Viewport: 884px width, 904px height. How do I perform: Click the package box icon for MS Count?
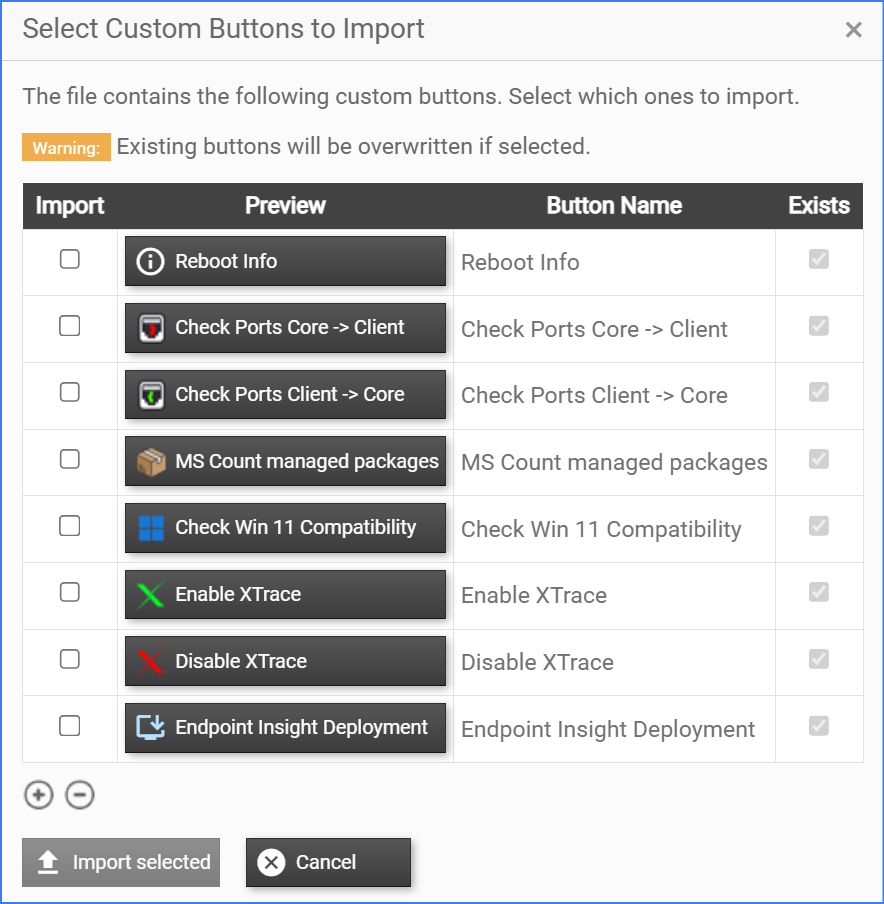click(150, 461)
